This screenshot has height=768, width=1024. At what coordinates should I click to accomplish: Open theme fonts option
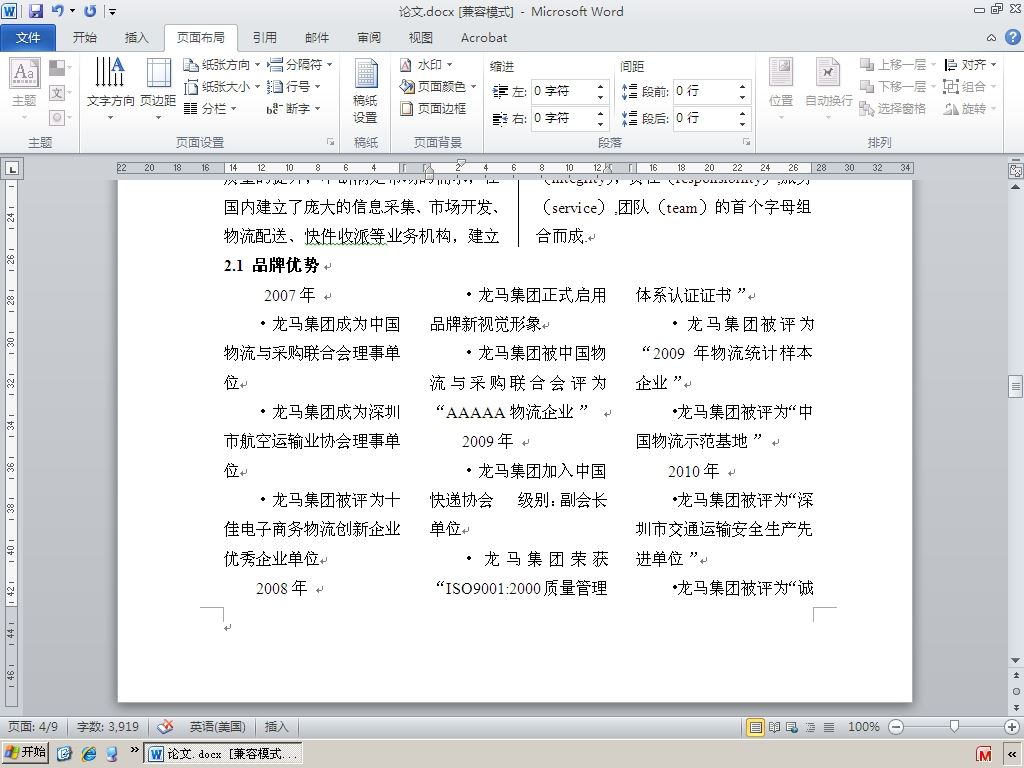pyautogui.click(x=60, y=93)
